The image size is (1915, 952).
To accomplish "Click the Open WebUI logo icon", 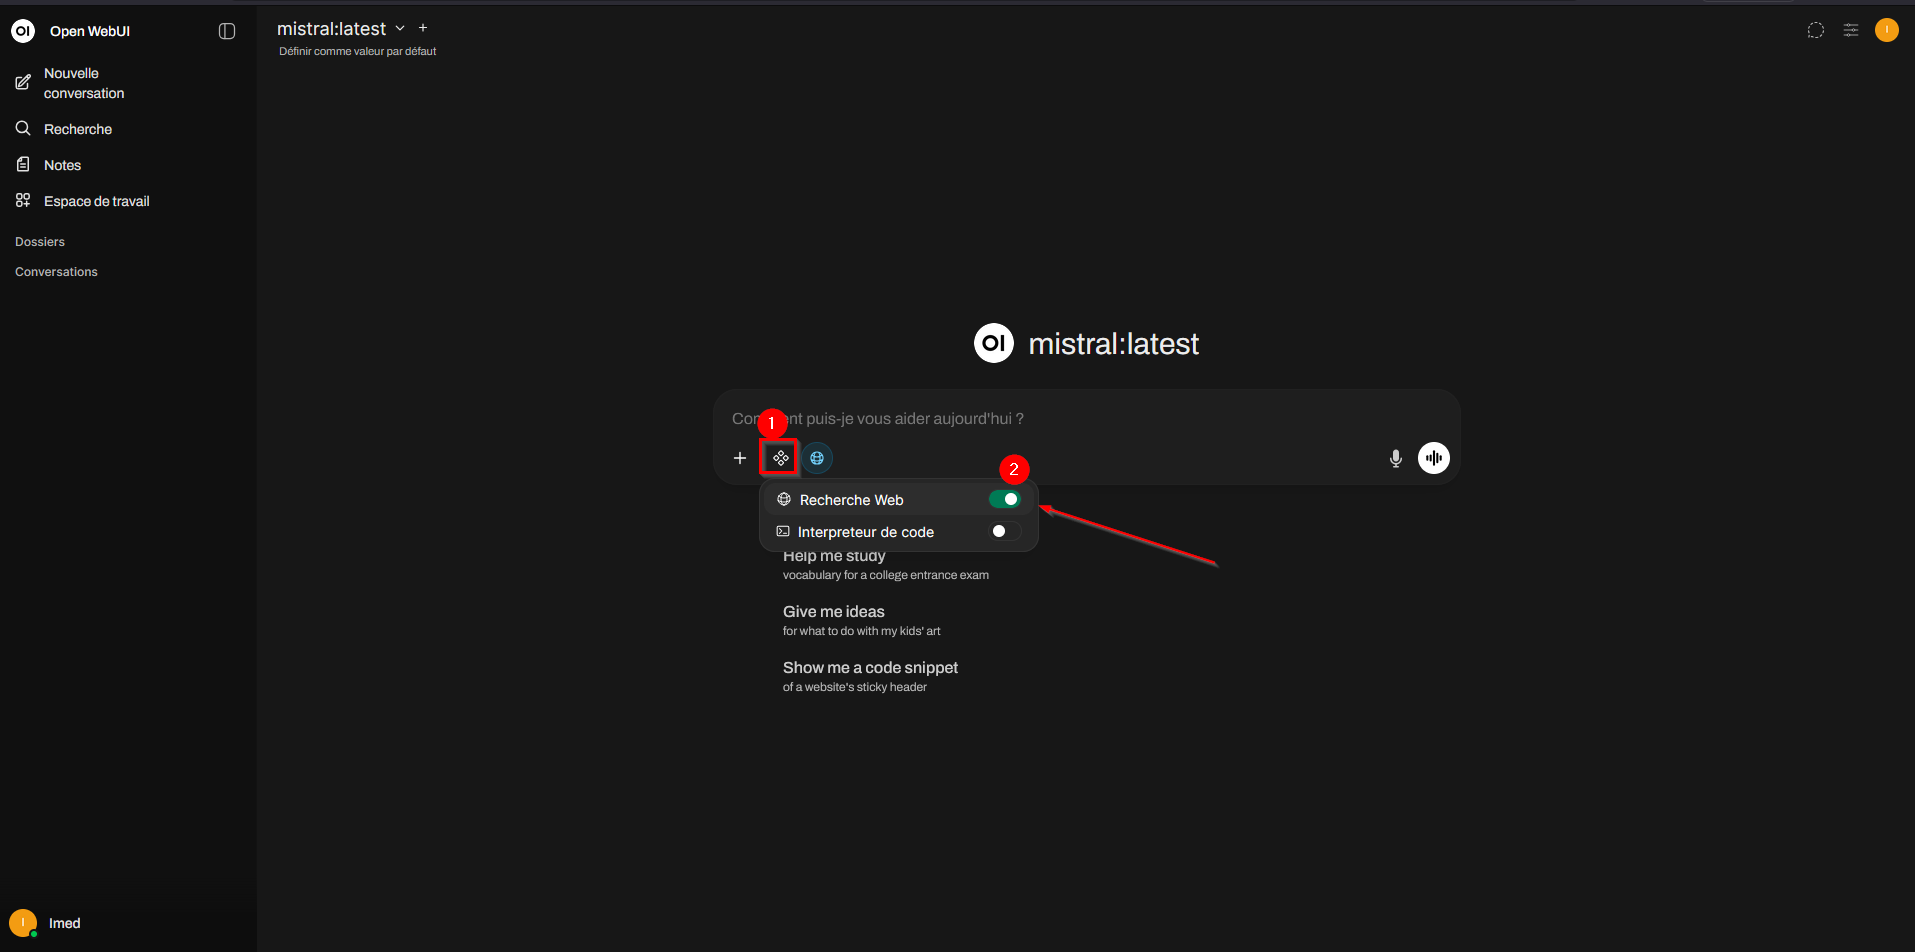I will (x=22, y=30).
